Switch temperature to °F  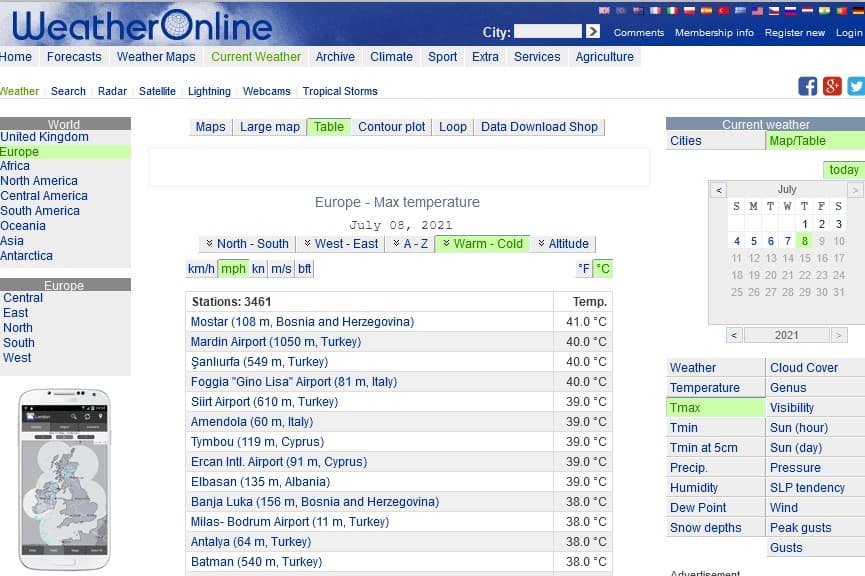point(584,269)
